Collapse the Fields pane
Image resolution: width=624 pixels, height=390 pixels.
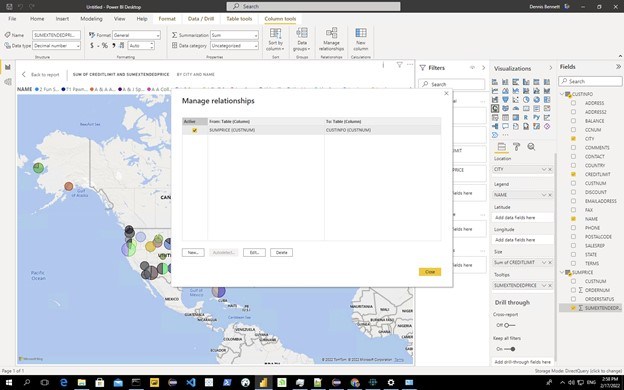[x=618, y=67]
